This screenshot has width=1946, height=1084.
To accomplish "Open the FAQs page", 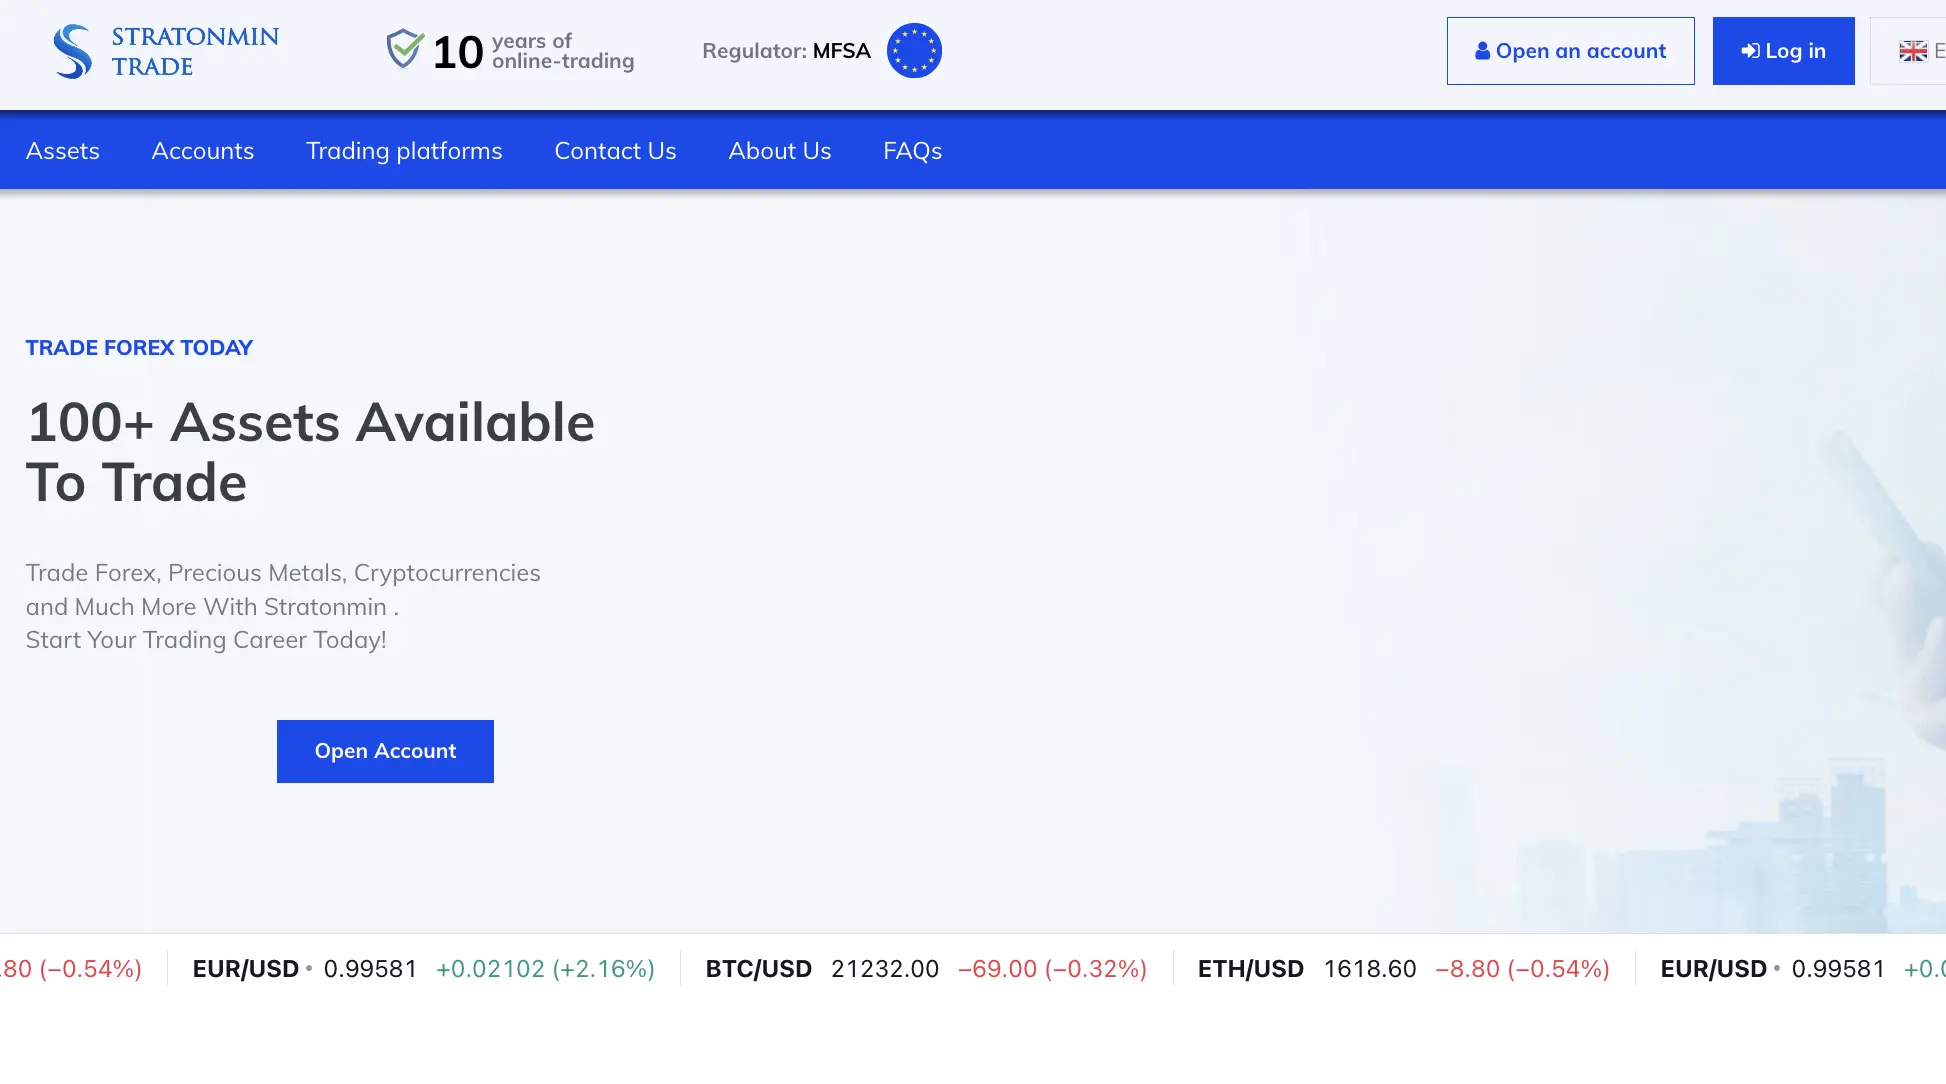I will [912, 151].
